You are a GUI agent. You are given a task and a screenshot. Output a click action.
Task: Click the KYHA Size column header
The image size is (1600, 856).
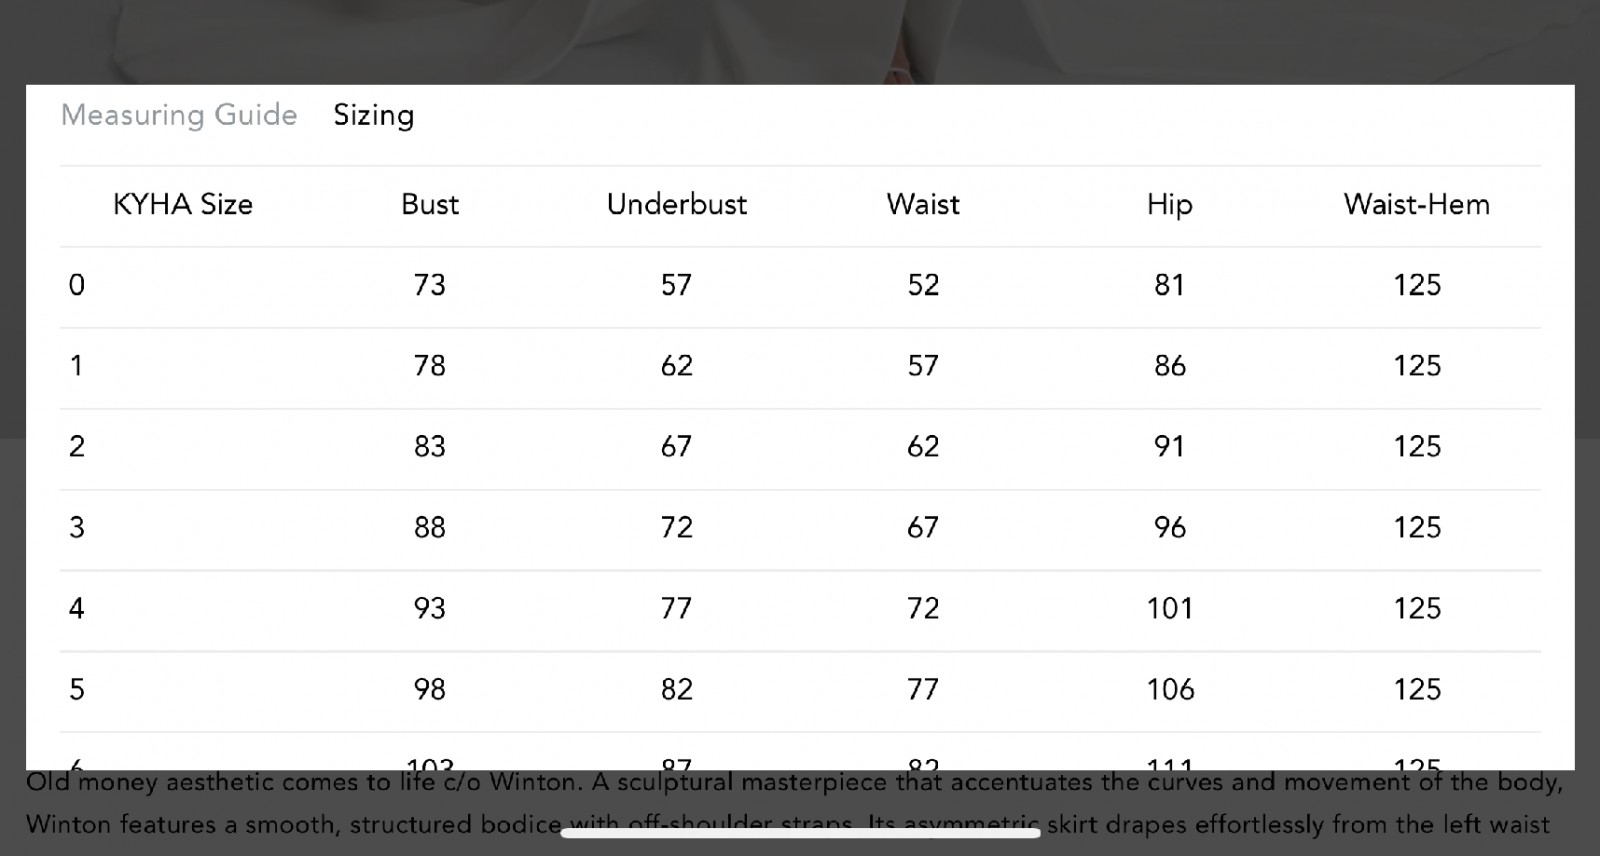coord(183,204)
